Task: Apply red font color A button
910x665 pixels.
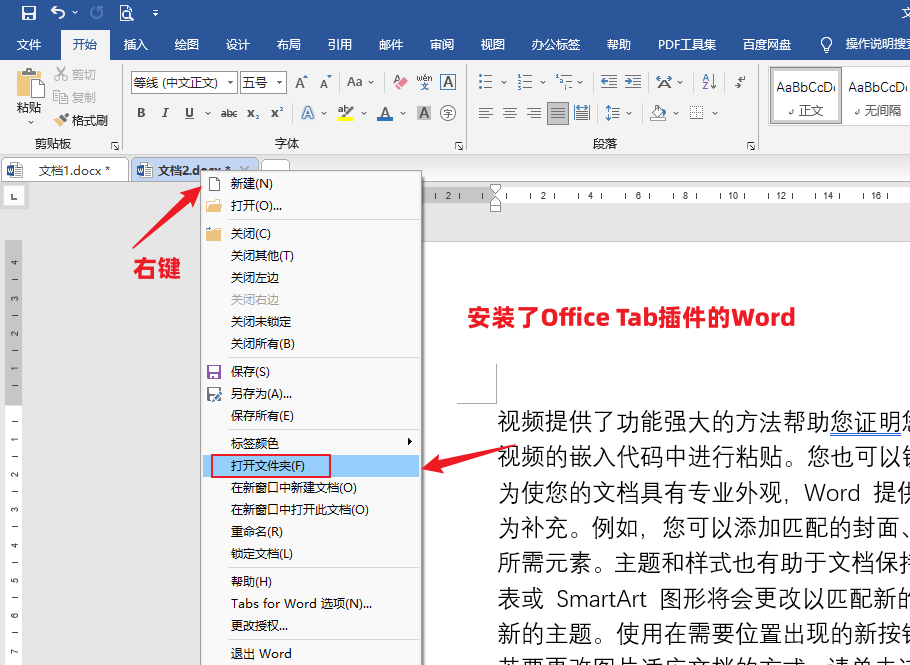Action: click(x=385, y=113)
